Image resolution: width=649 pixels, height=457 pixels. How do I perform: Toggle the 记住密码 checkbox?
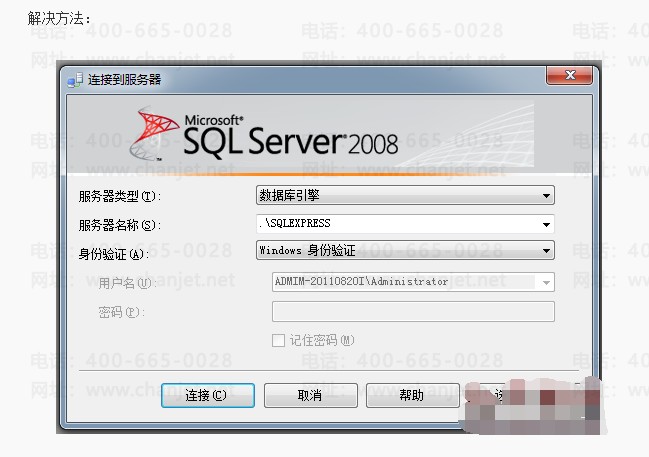278,341
